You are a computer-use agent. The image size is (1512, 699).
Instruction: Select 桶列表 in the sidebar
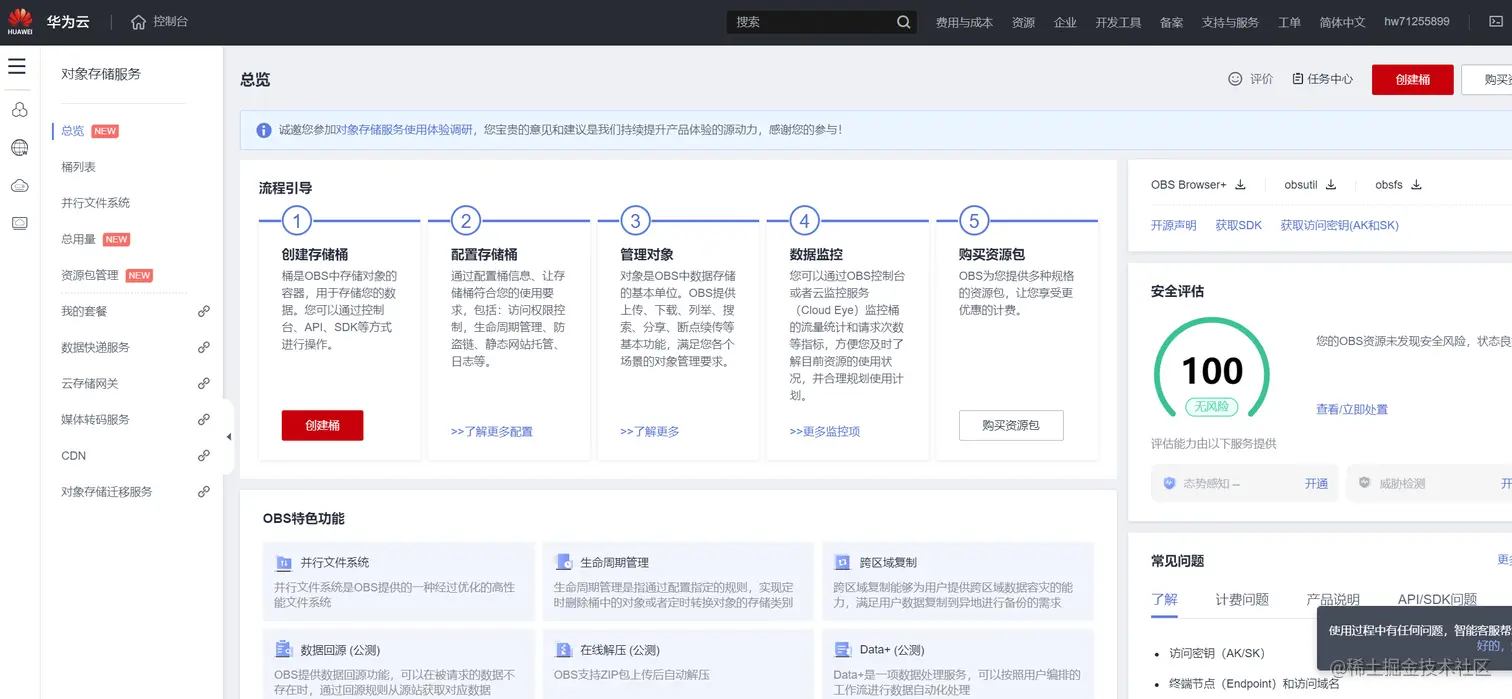point(78,167)
